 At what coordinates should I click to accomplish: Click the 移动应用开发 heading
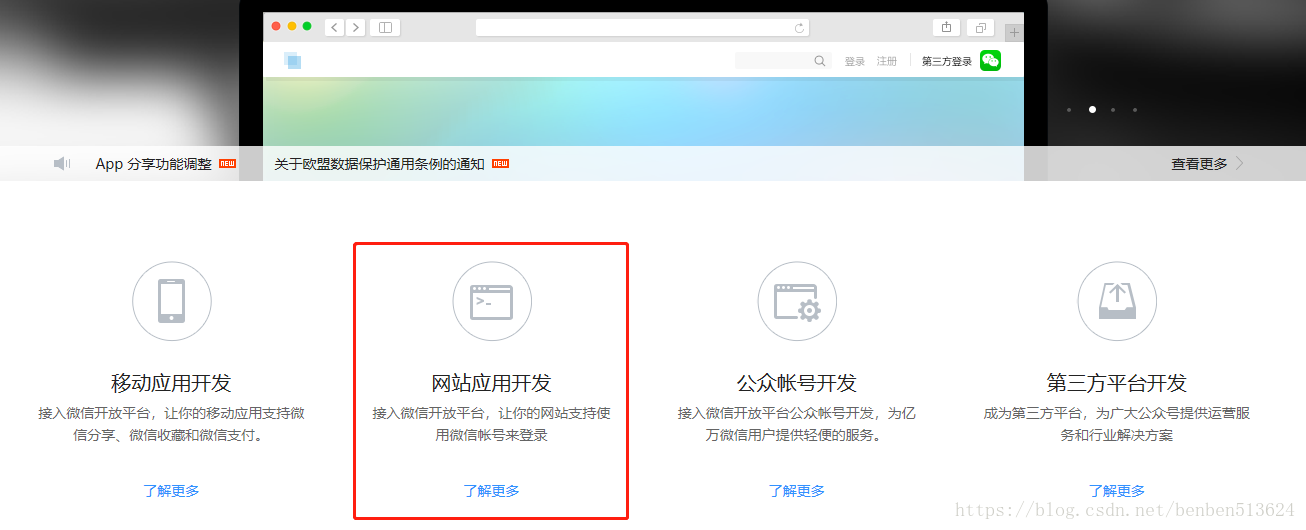(x=171, y=383)
